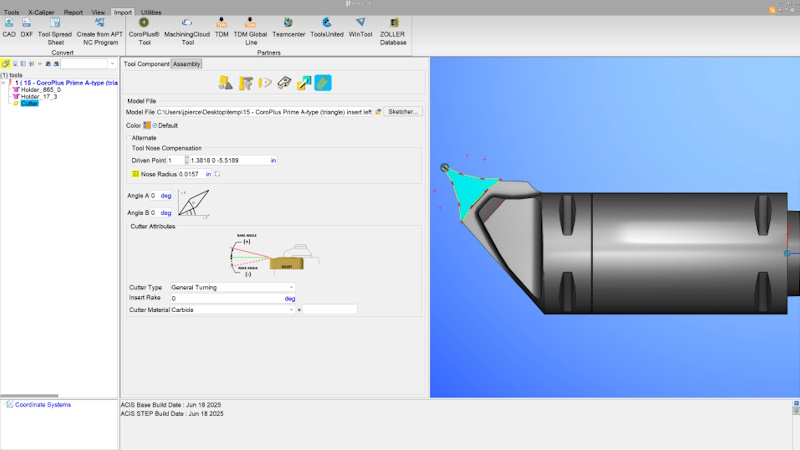Image resolution: width=800 pixels, height=450 pixels.
Task: Click the arrow translate component icon
Action: click(304, 83)
